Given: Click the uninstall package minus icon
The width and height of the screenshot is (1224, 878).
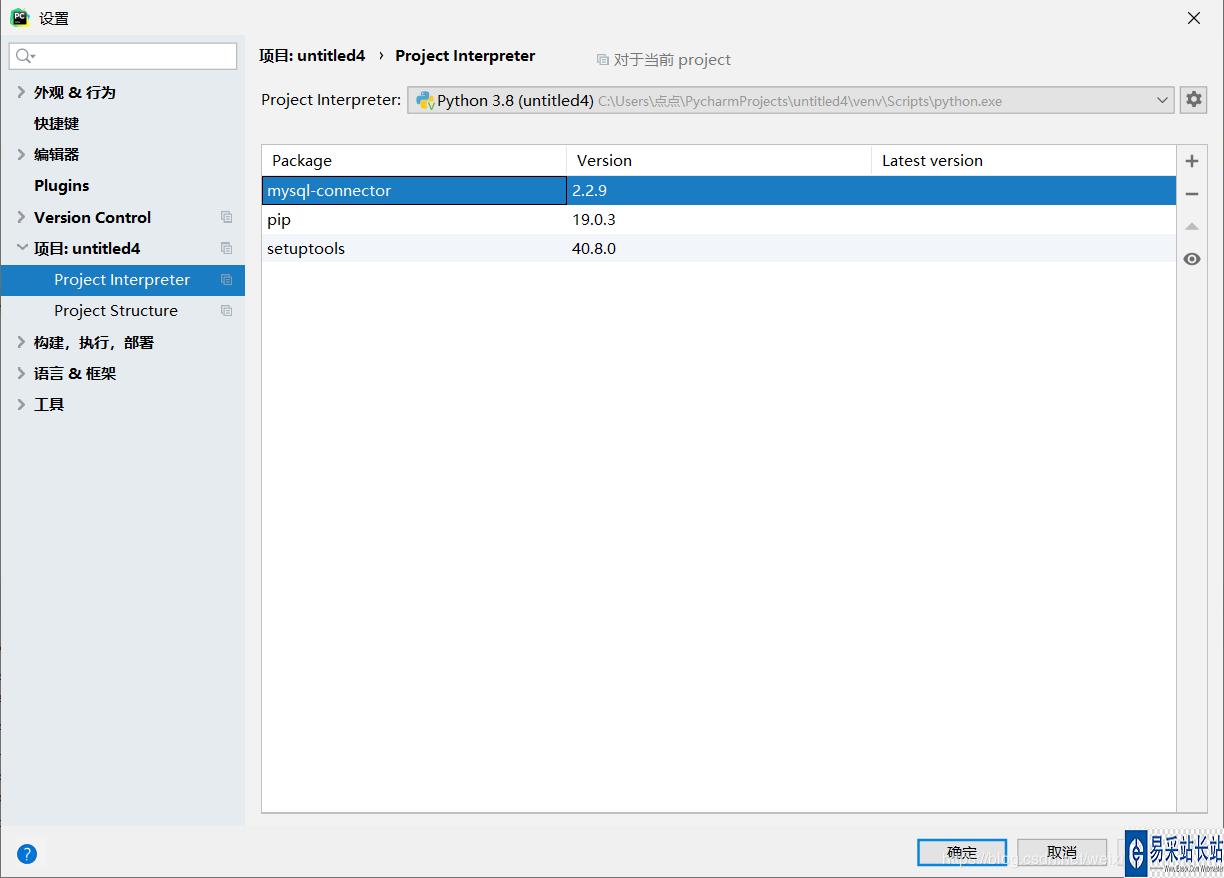Looking at the screenshot, I should pyautogui.click(x=1191, y=194).
